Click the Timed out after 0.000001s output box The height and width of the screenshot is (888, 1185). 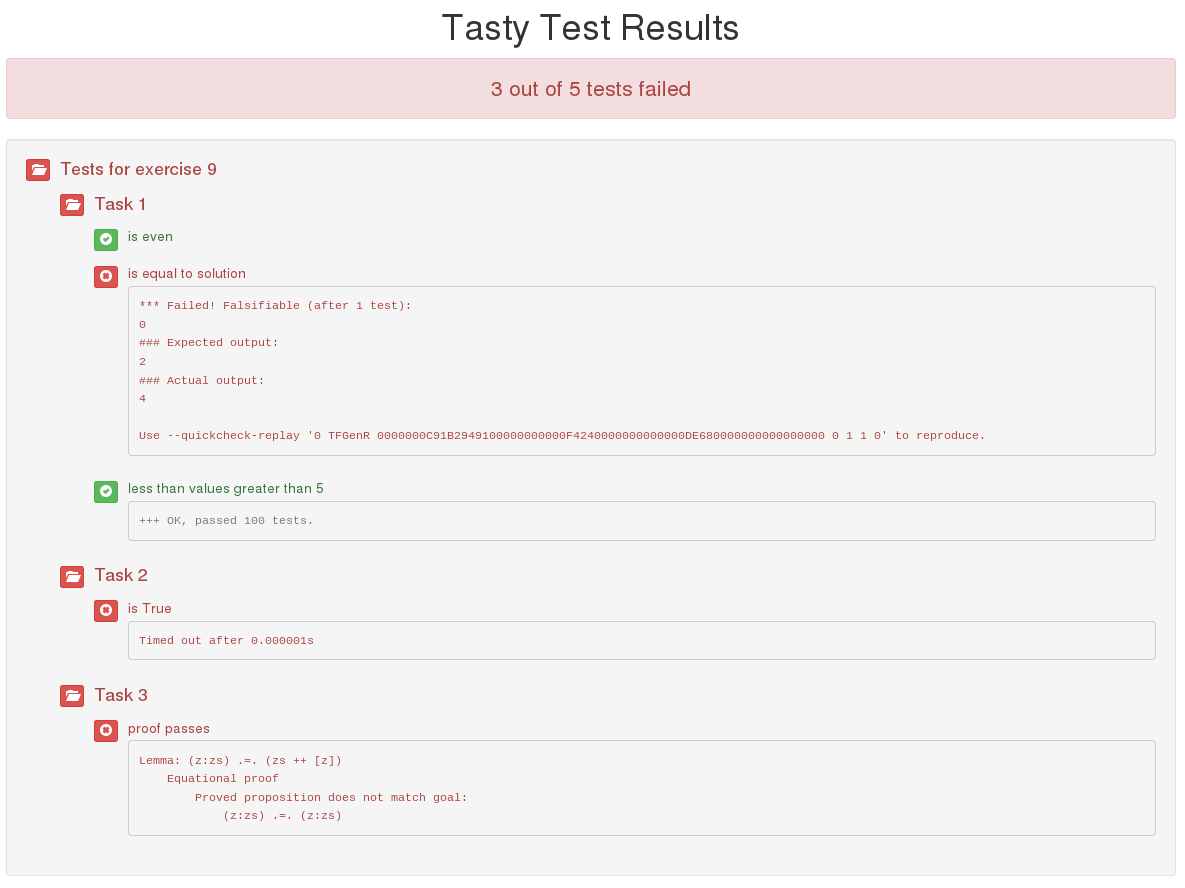642,640
